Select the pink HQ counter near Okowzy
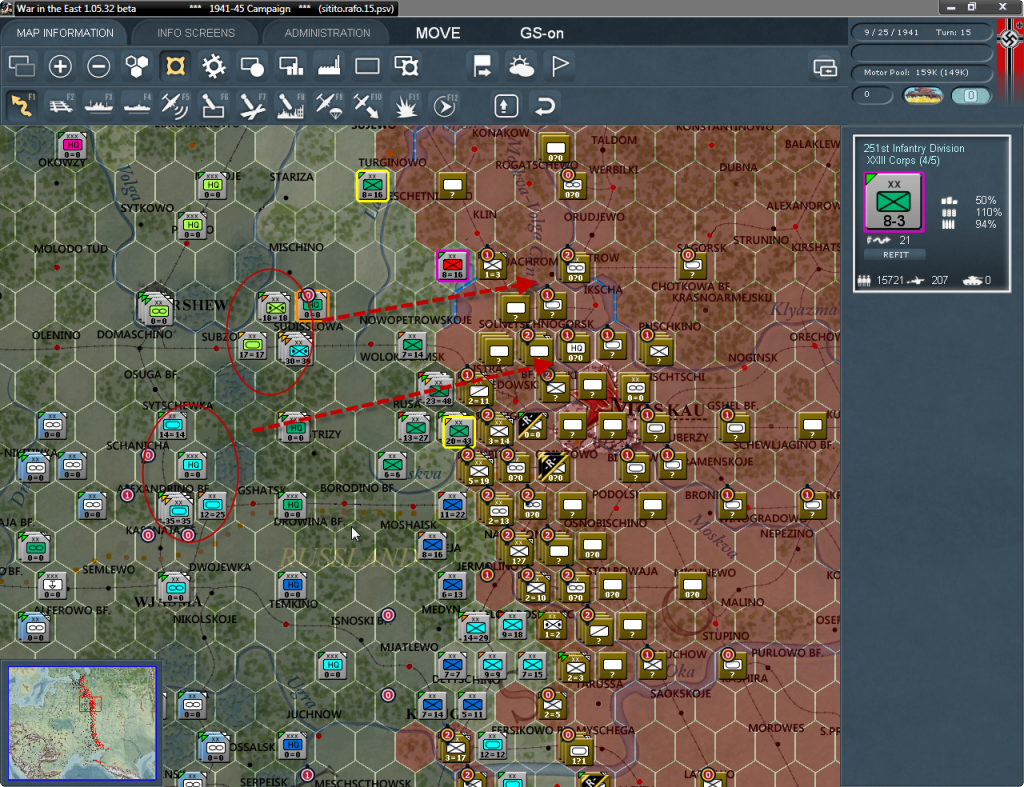Screen dimensions: 1024x787 pos(72,146)
